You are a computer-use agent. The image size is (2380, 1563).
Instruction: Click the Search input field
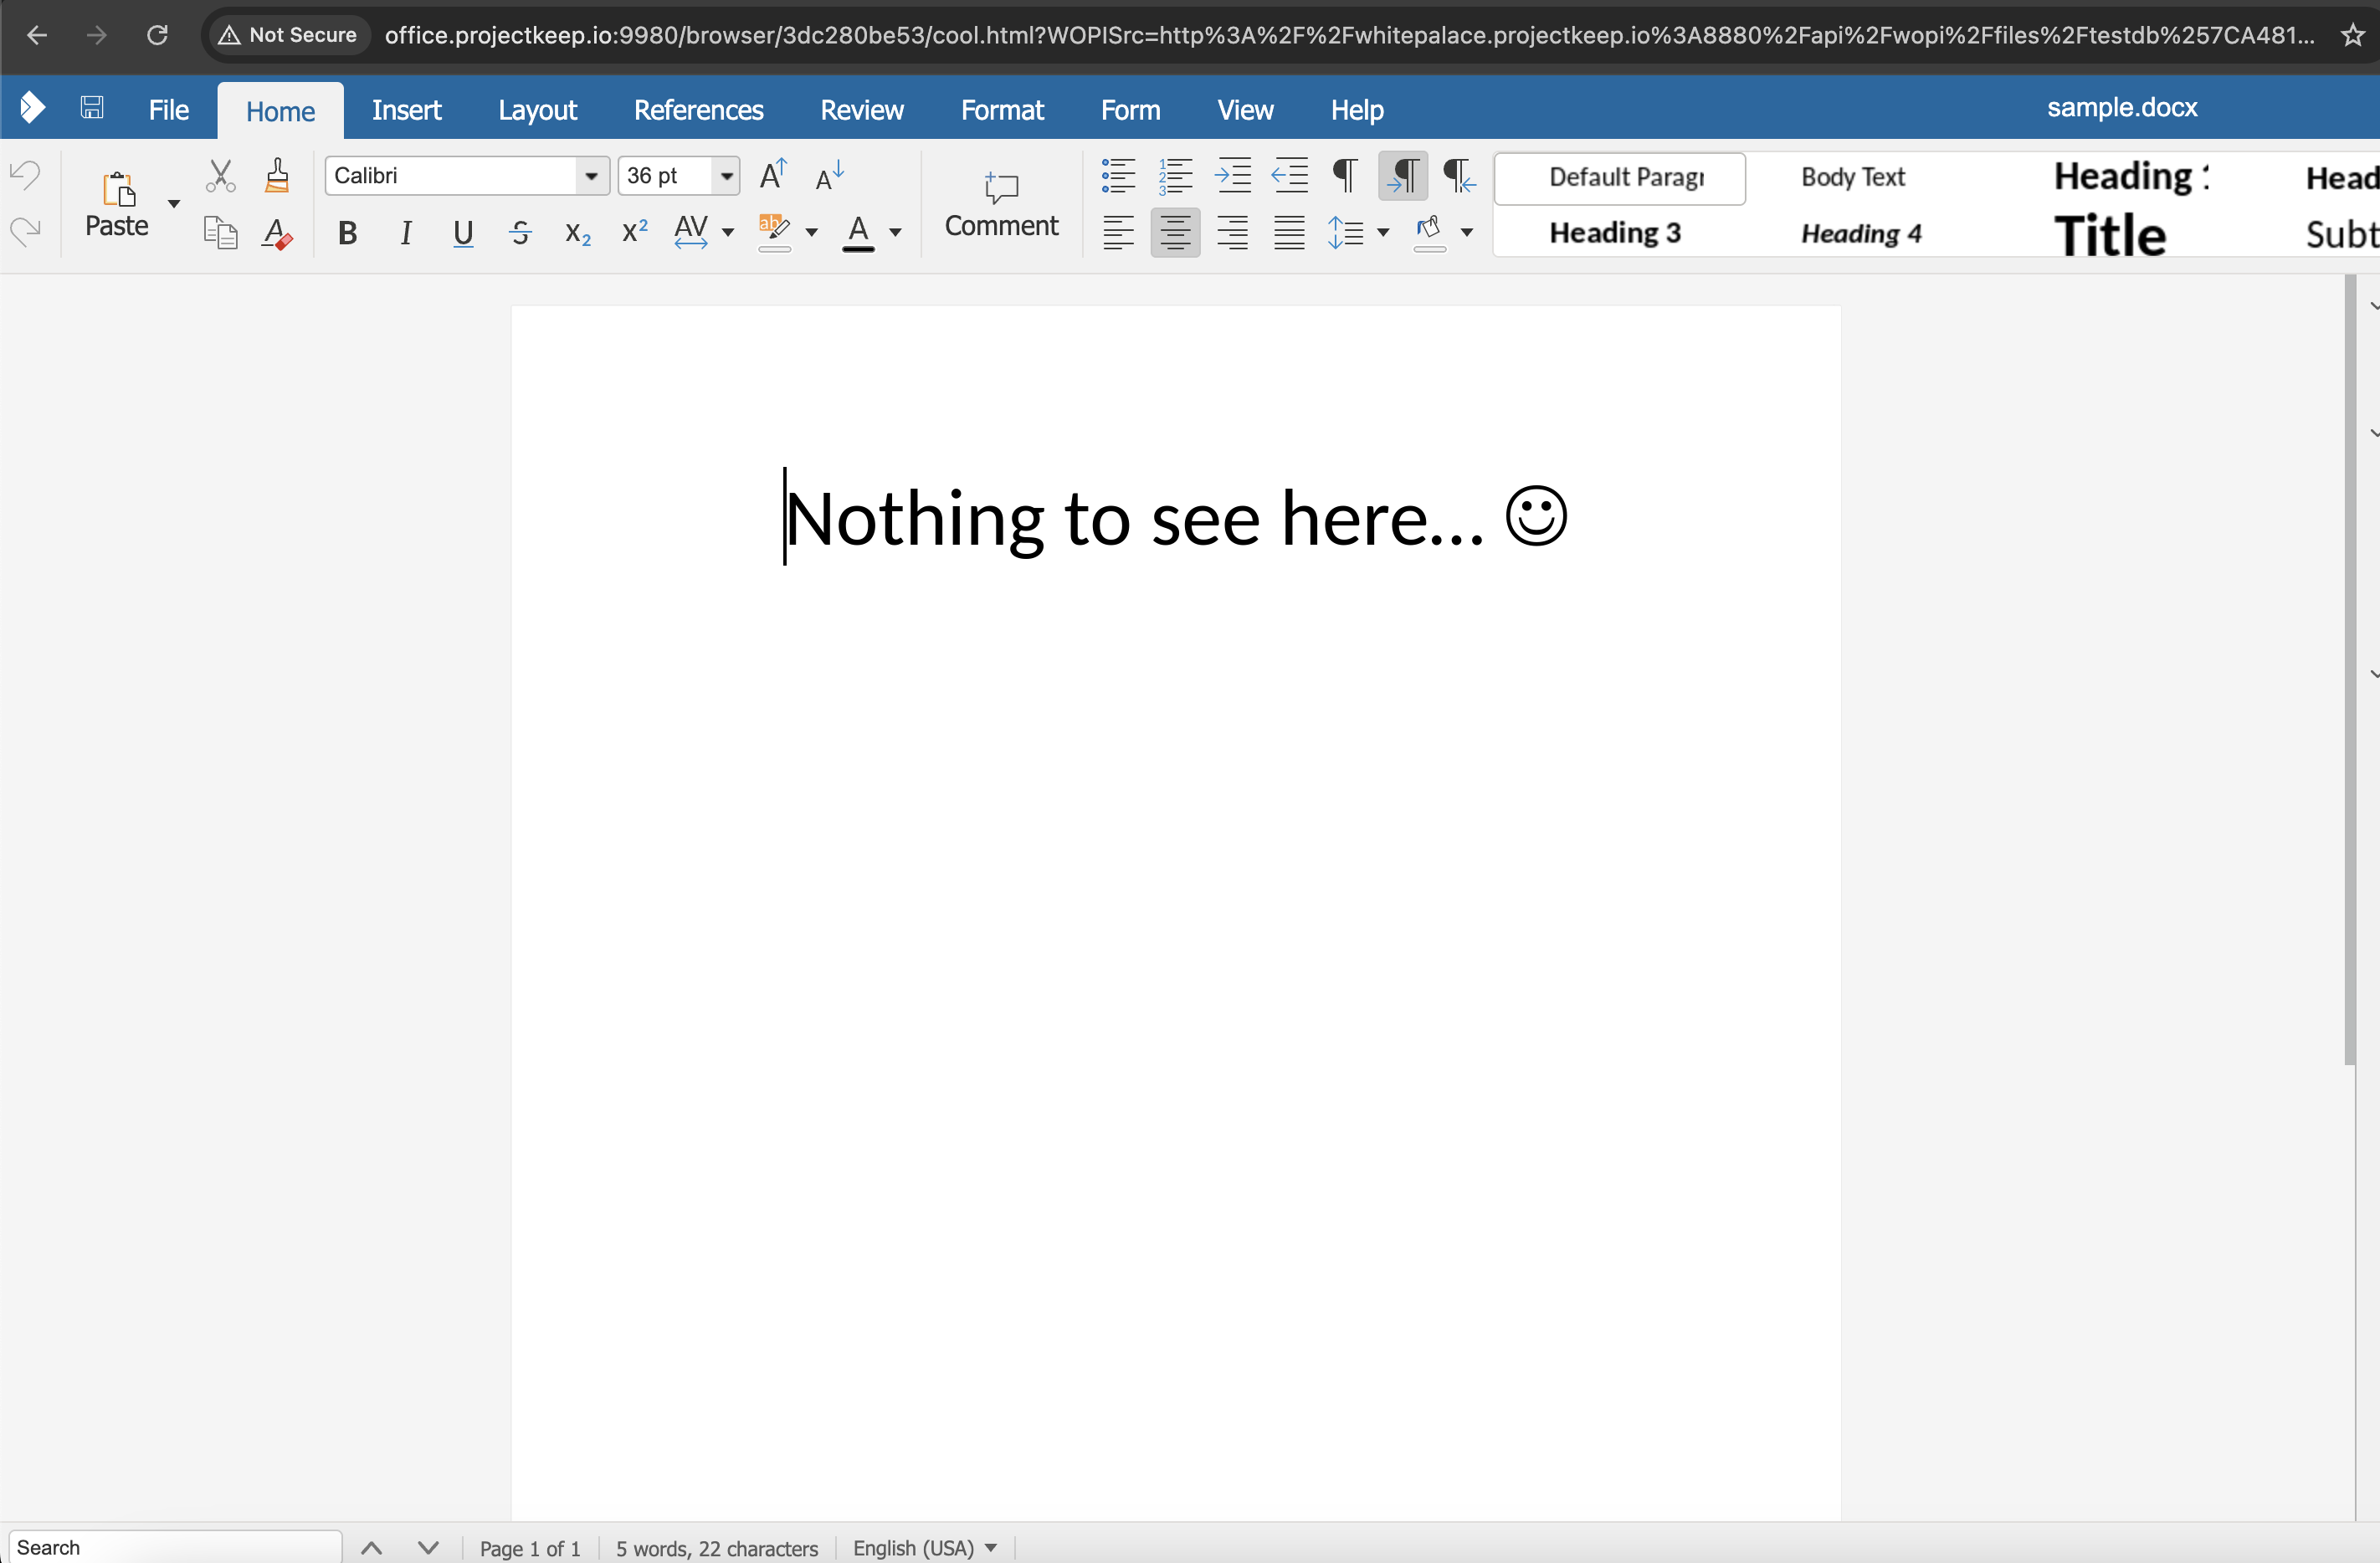click(x=176, y=1547)
